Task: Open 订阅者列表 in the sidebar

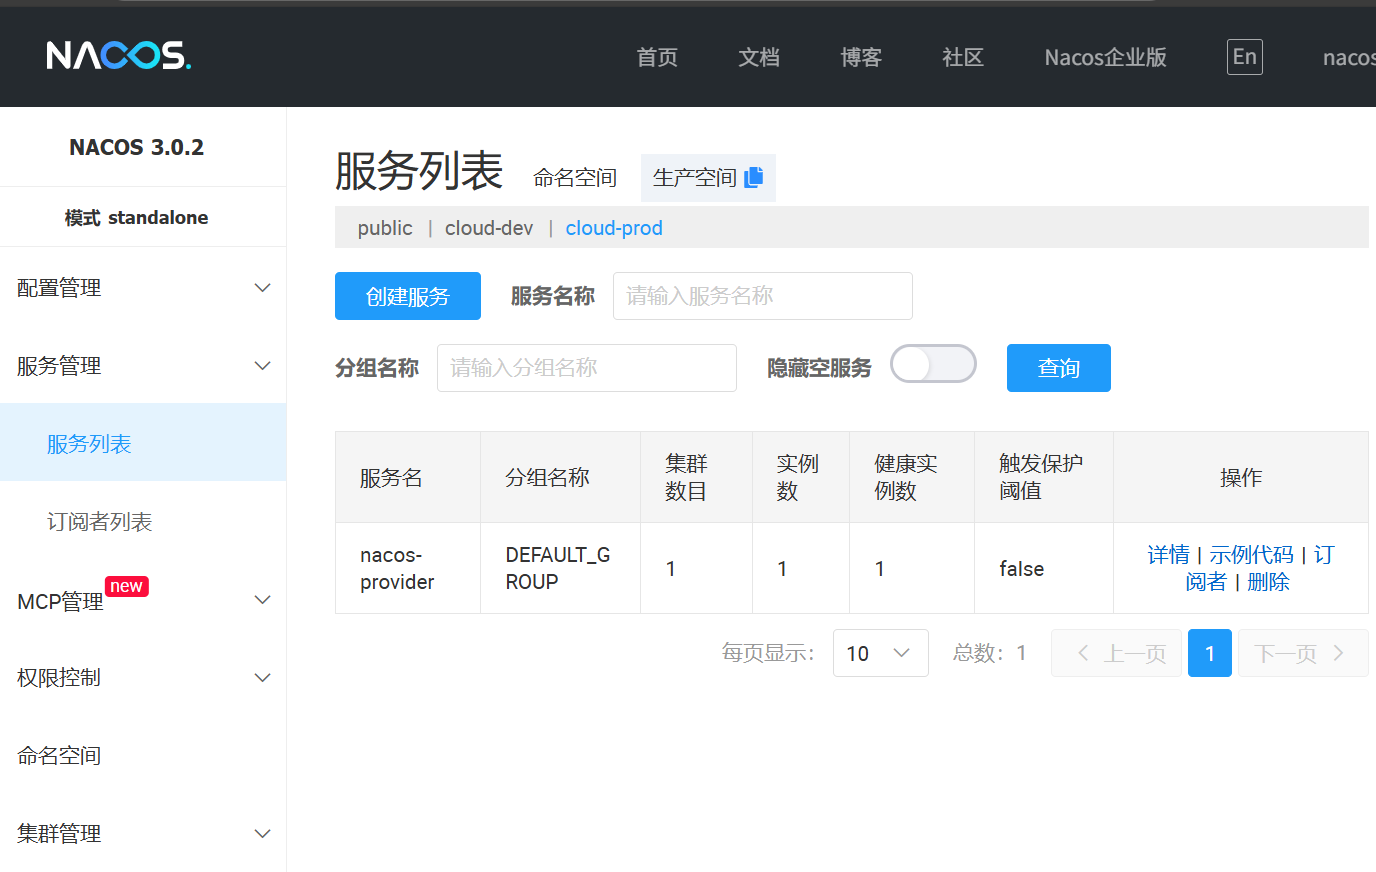Action: 143,522
